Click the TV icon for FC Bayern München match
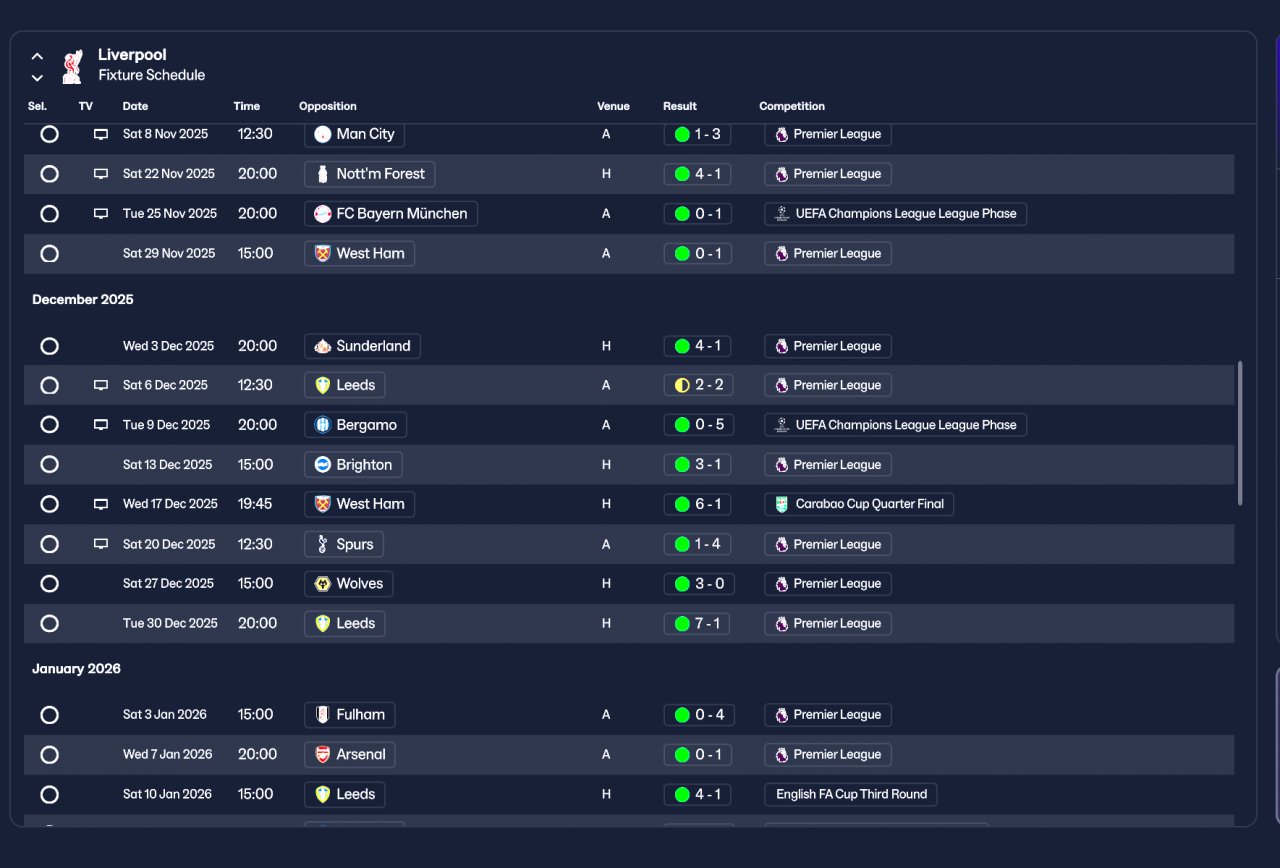The width and height of the screenshot is (1280, 868). pyautogui.click(x=101, y=214)
